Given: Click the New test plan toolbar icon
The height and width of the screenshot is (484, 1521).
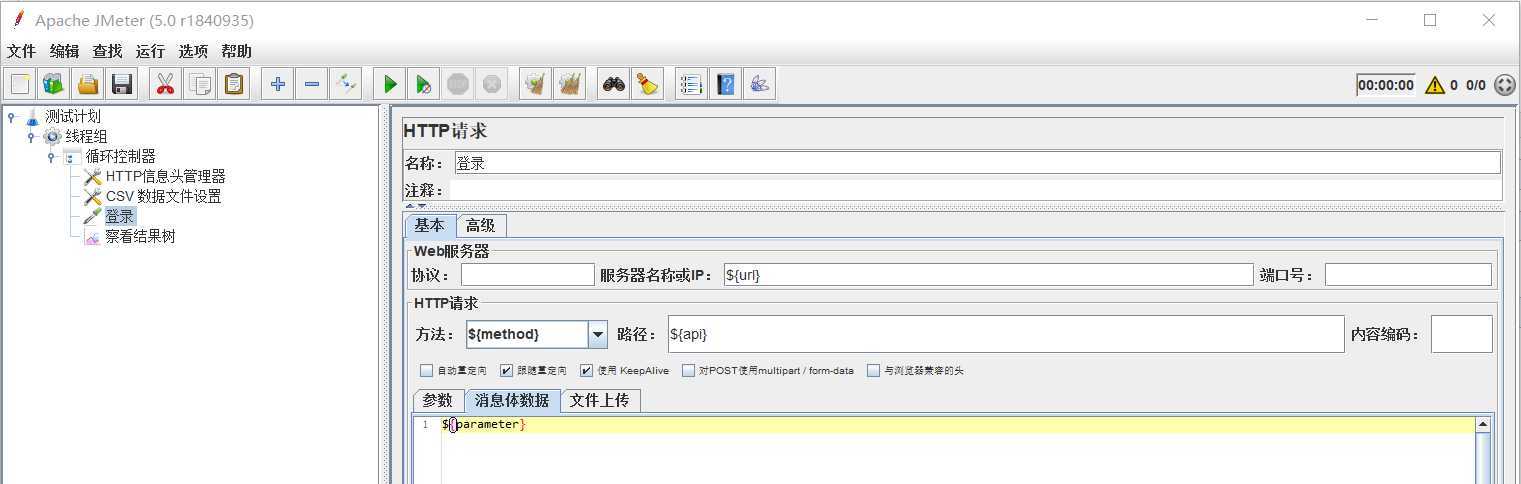Looking at the screenshot, I should [x=20, y=85].
